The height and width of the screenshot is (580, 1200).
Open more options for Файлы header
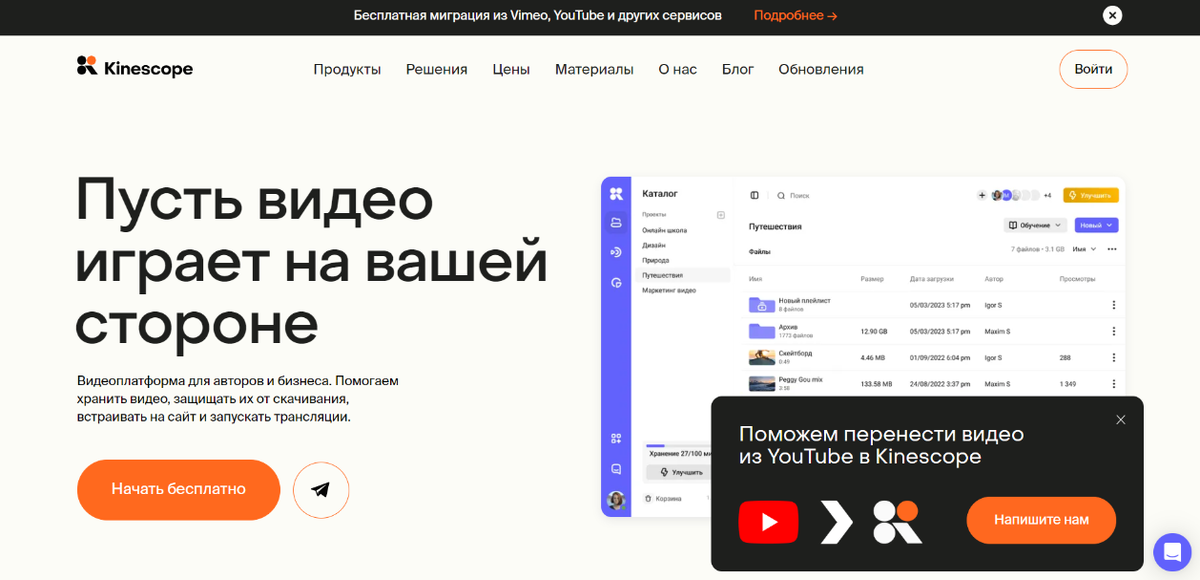click(1112, 249)
